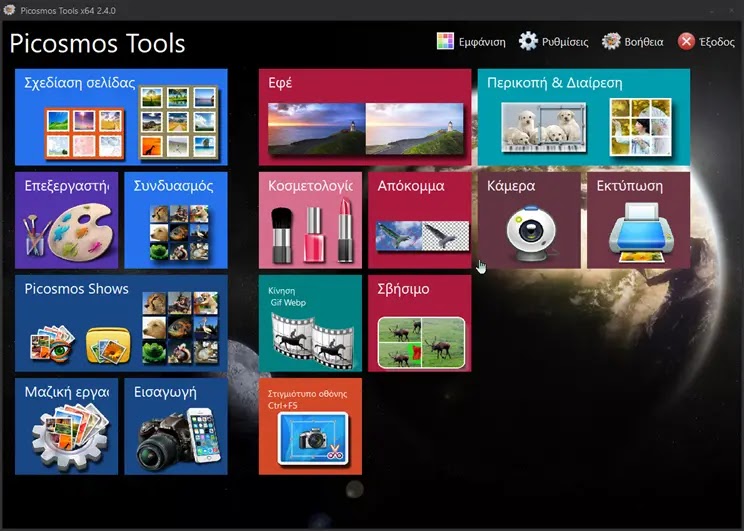Click the Picosmos Tools heading
The height and width of the screenshot is (531, 744).
97,44
